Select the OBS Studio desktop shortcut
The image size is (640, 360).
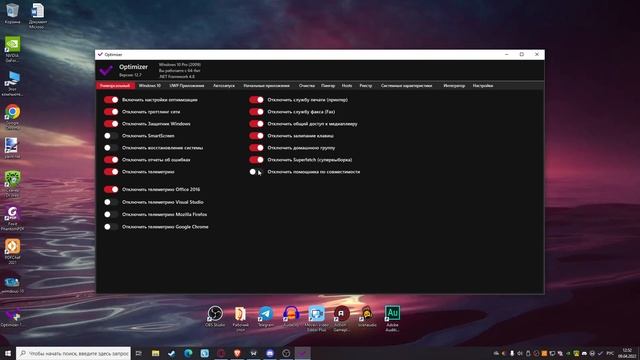(215, 316)
